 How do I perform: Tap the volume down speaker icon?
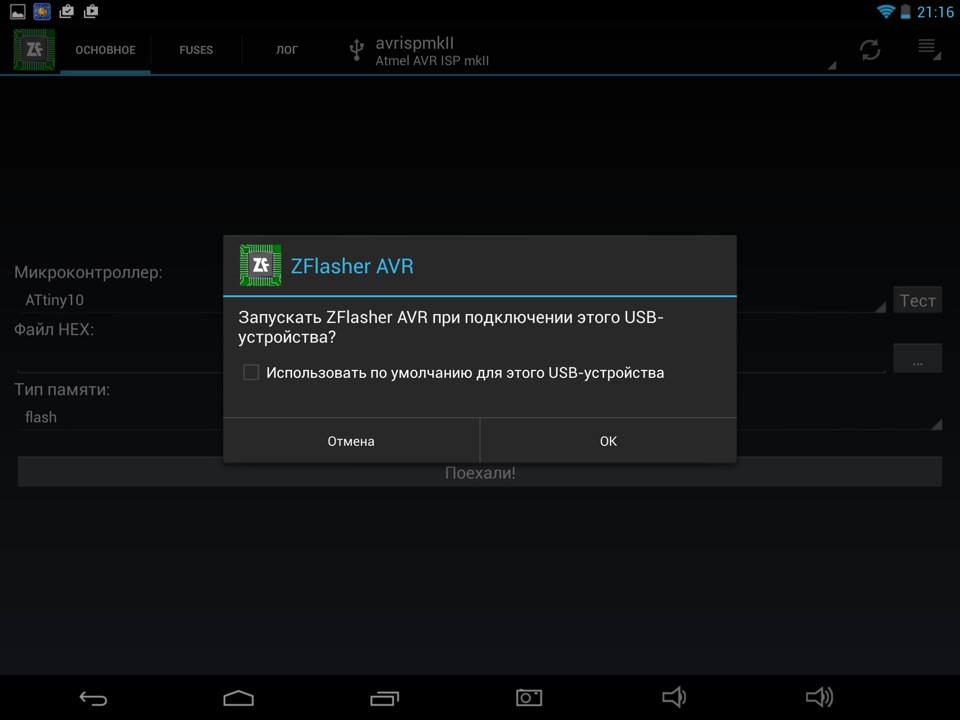[x=674, y=697]
